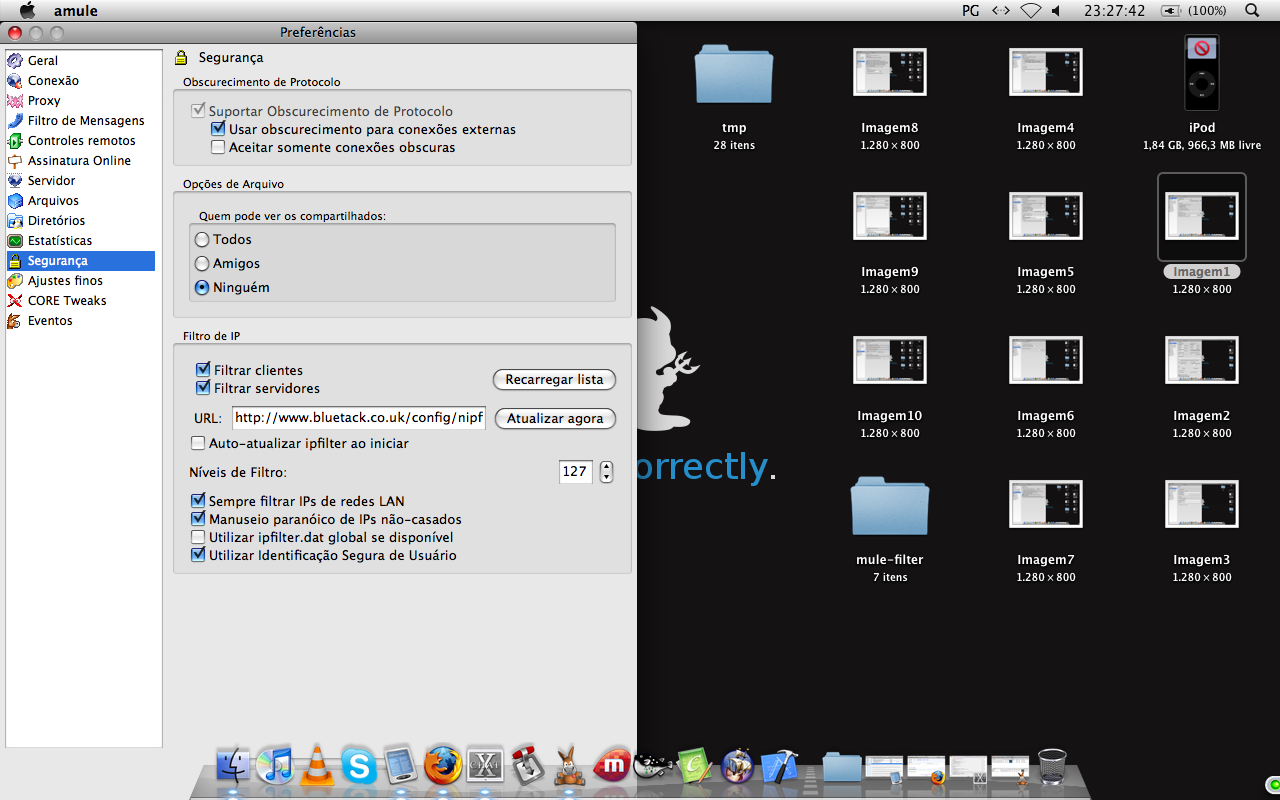1280x800 pixels.
Task: Increase the filter level stepper
Action: [606, 466]
